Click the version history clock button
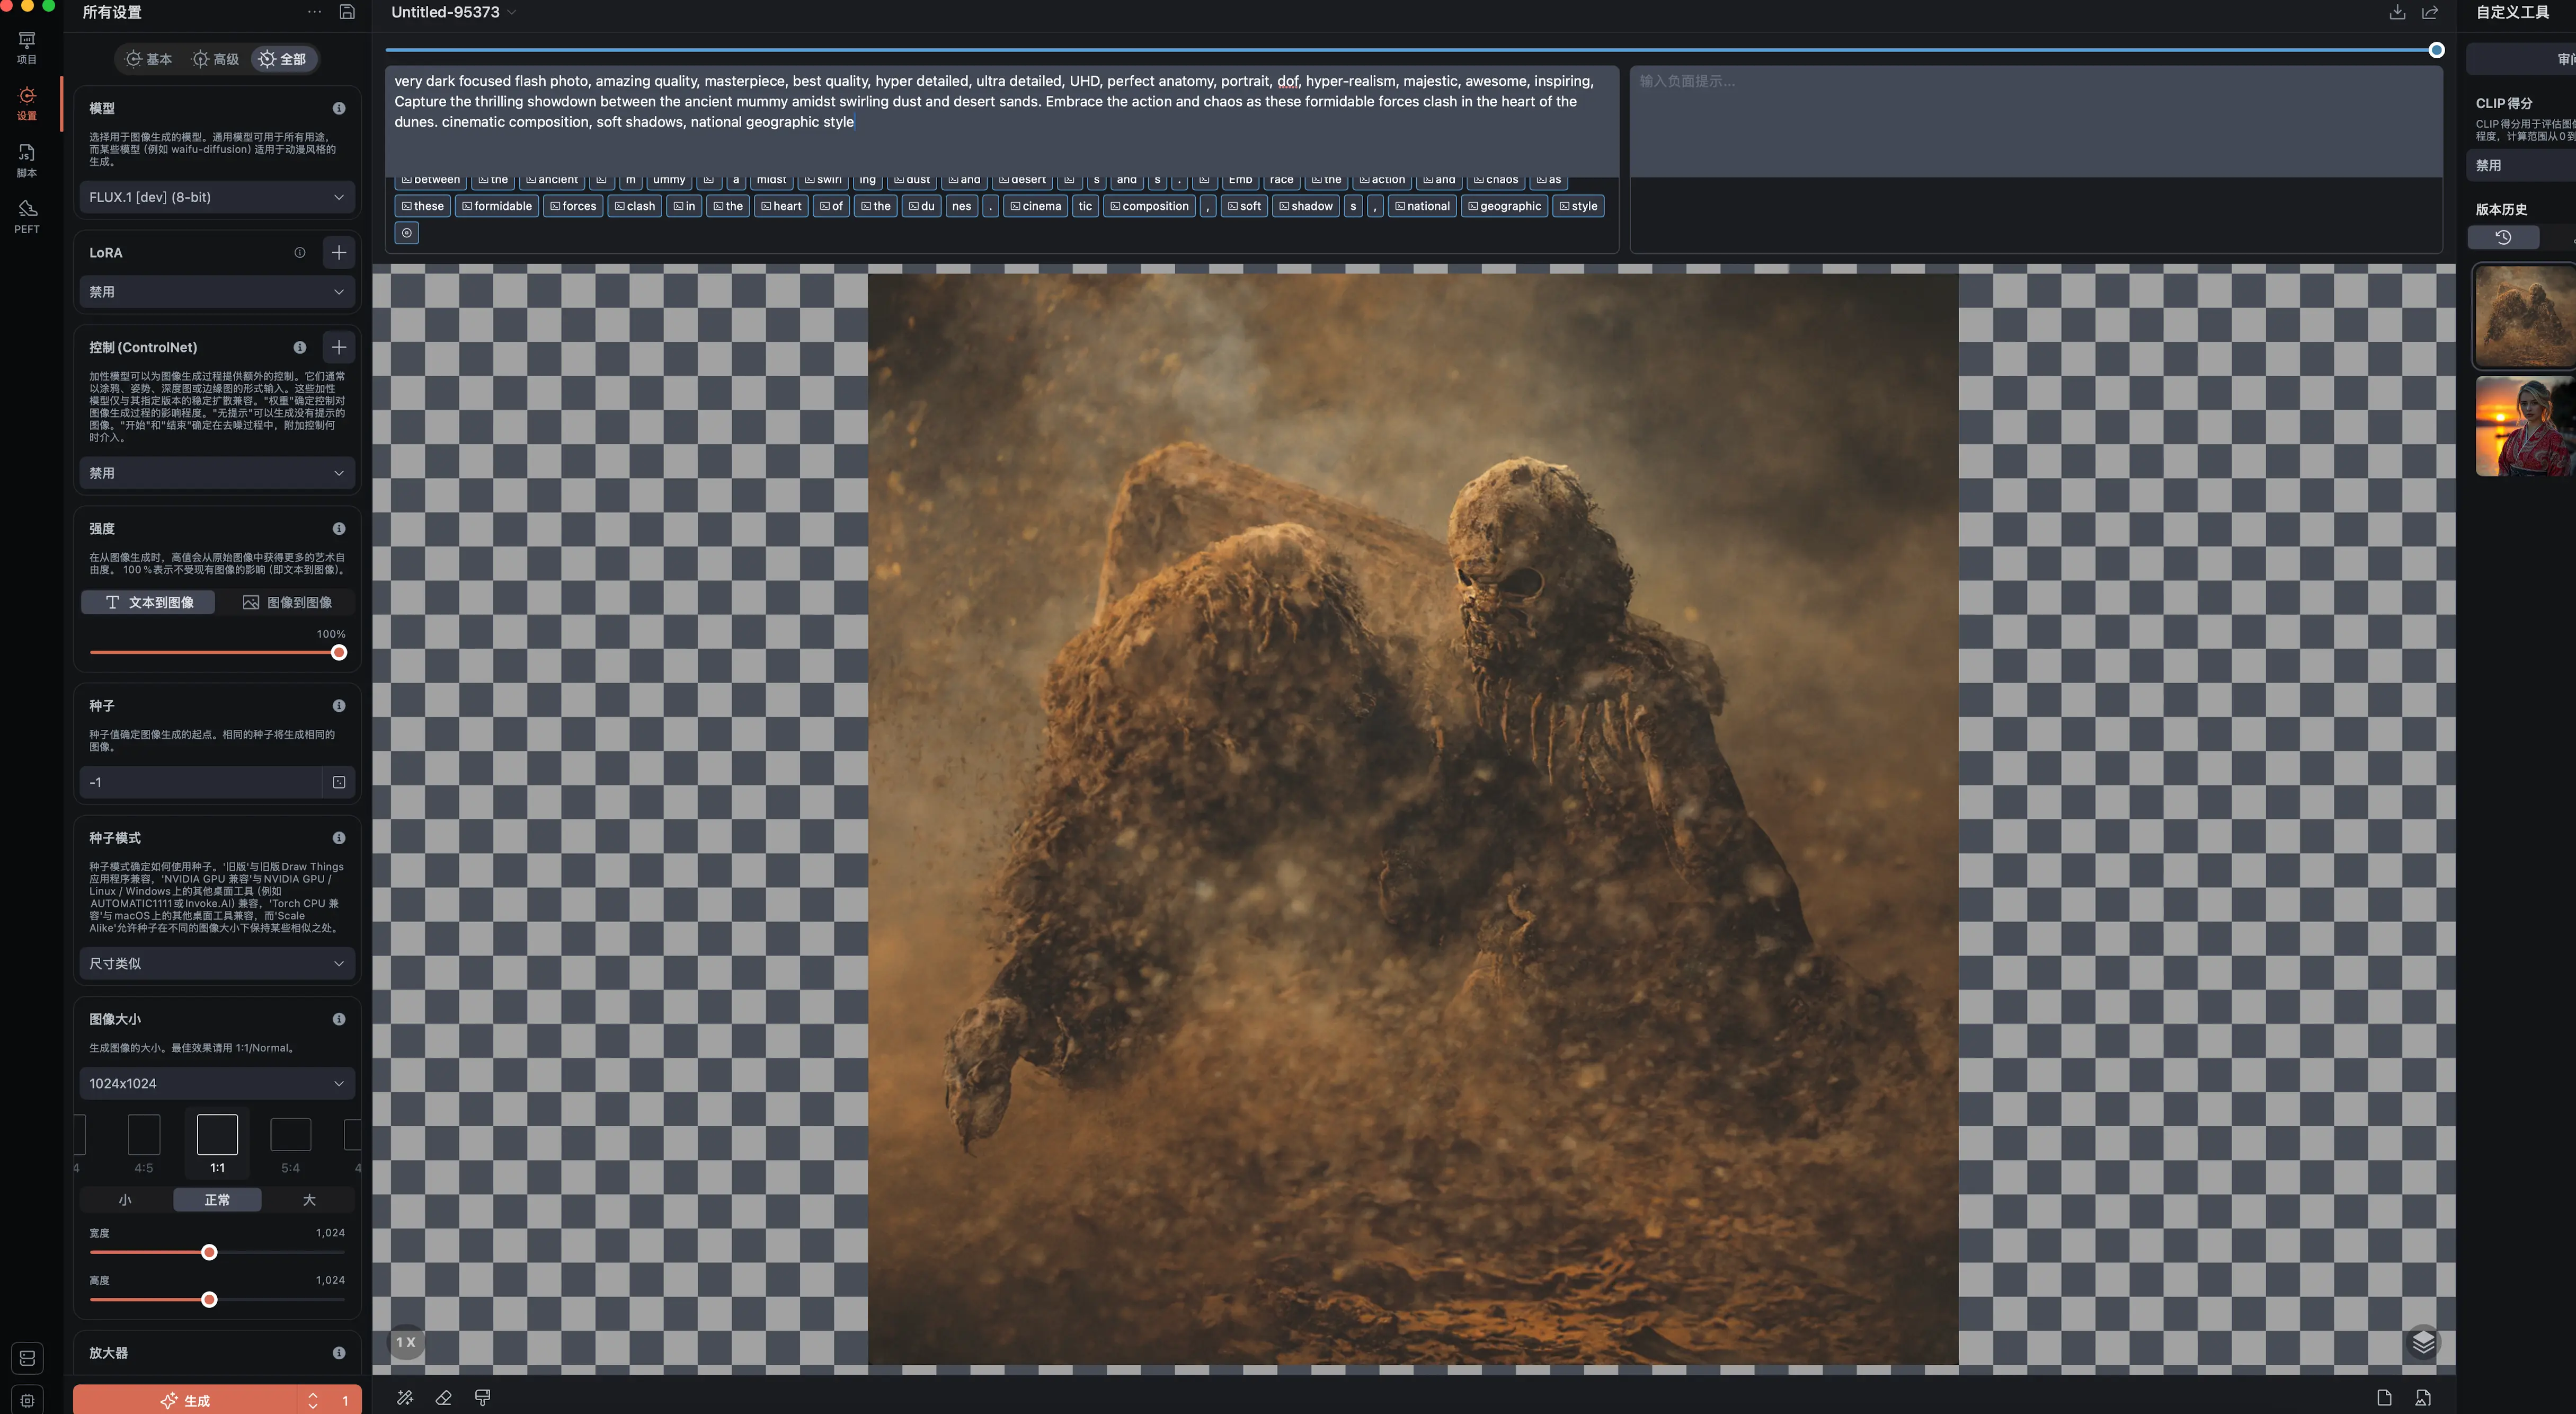Viewport: 2576px width, 1414px height. (2503, 237)
